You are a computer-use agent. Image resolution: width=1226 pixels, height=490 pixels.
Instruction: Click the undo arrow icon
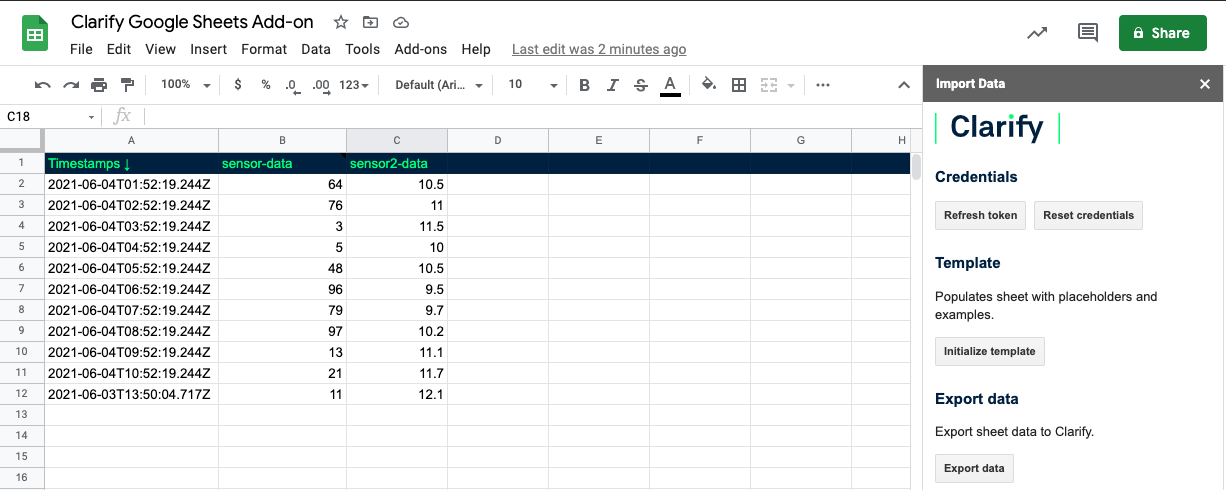[x=42, y=85]
